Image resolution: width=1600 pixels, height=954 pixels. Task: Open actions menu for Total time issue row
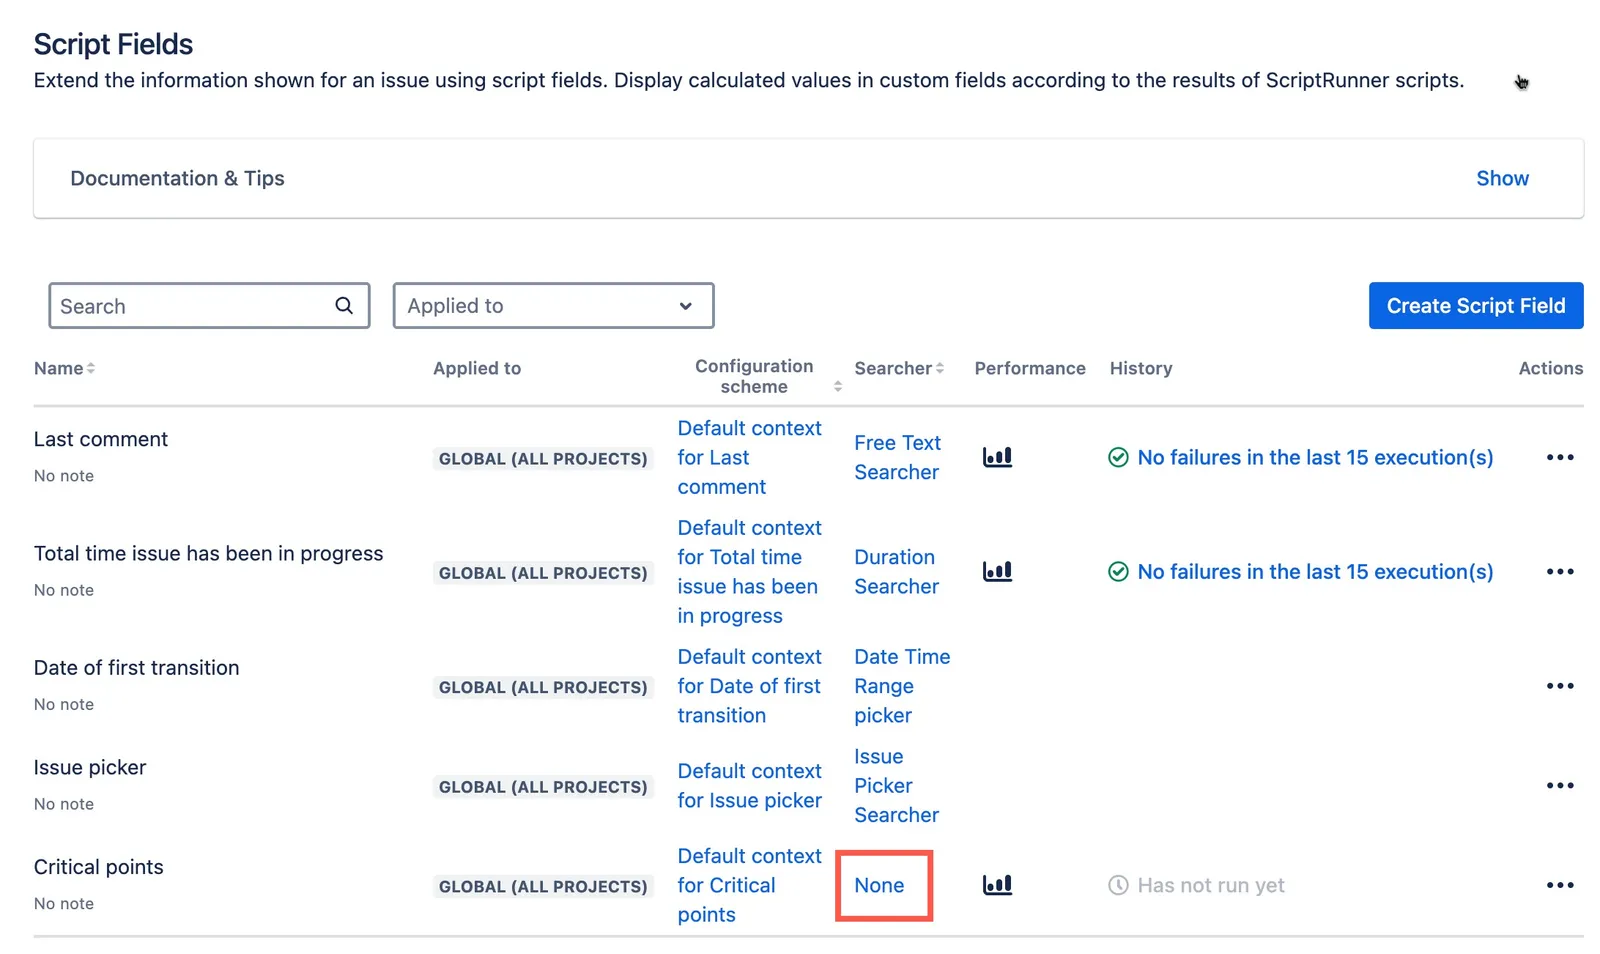(x=1559, y=571)
